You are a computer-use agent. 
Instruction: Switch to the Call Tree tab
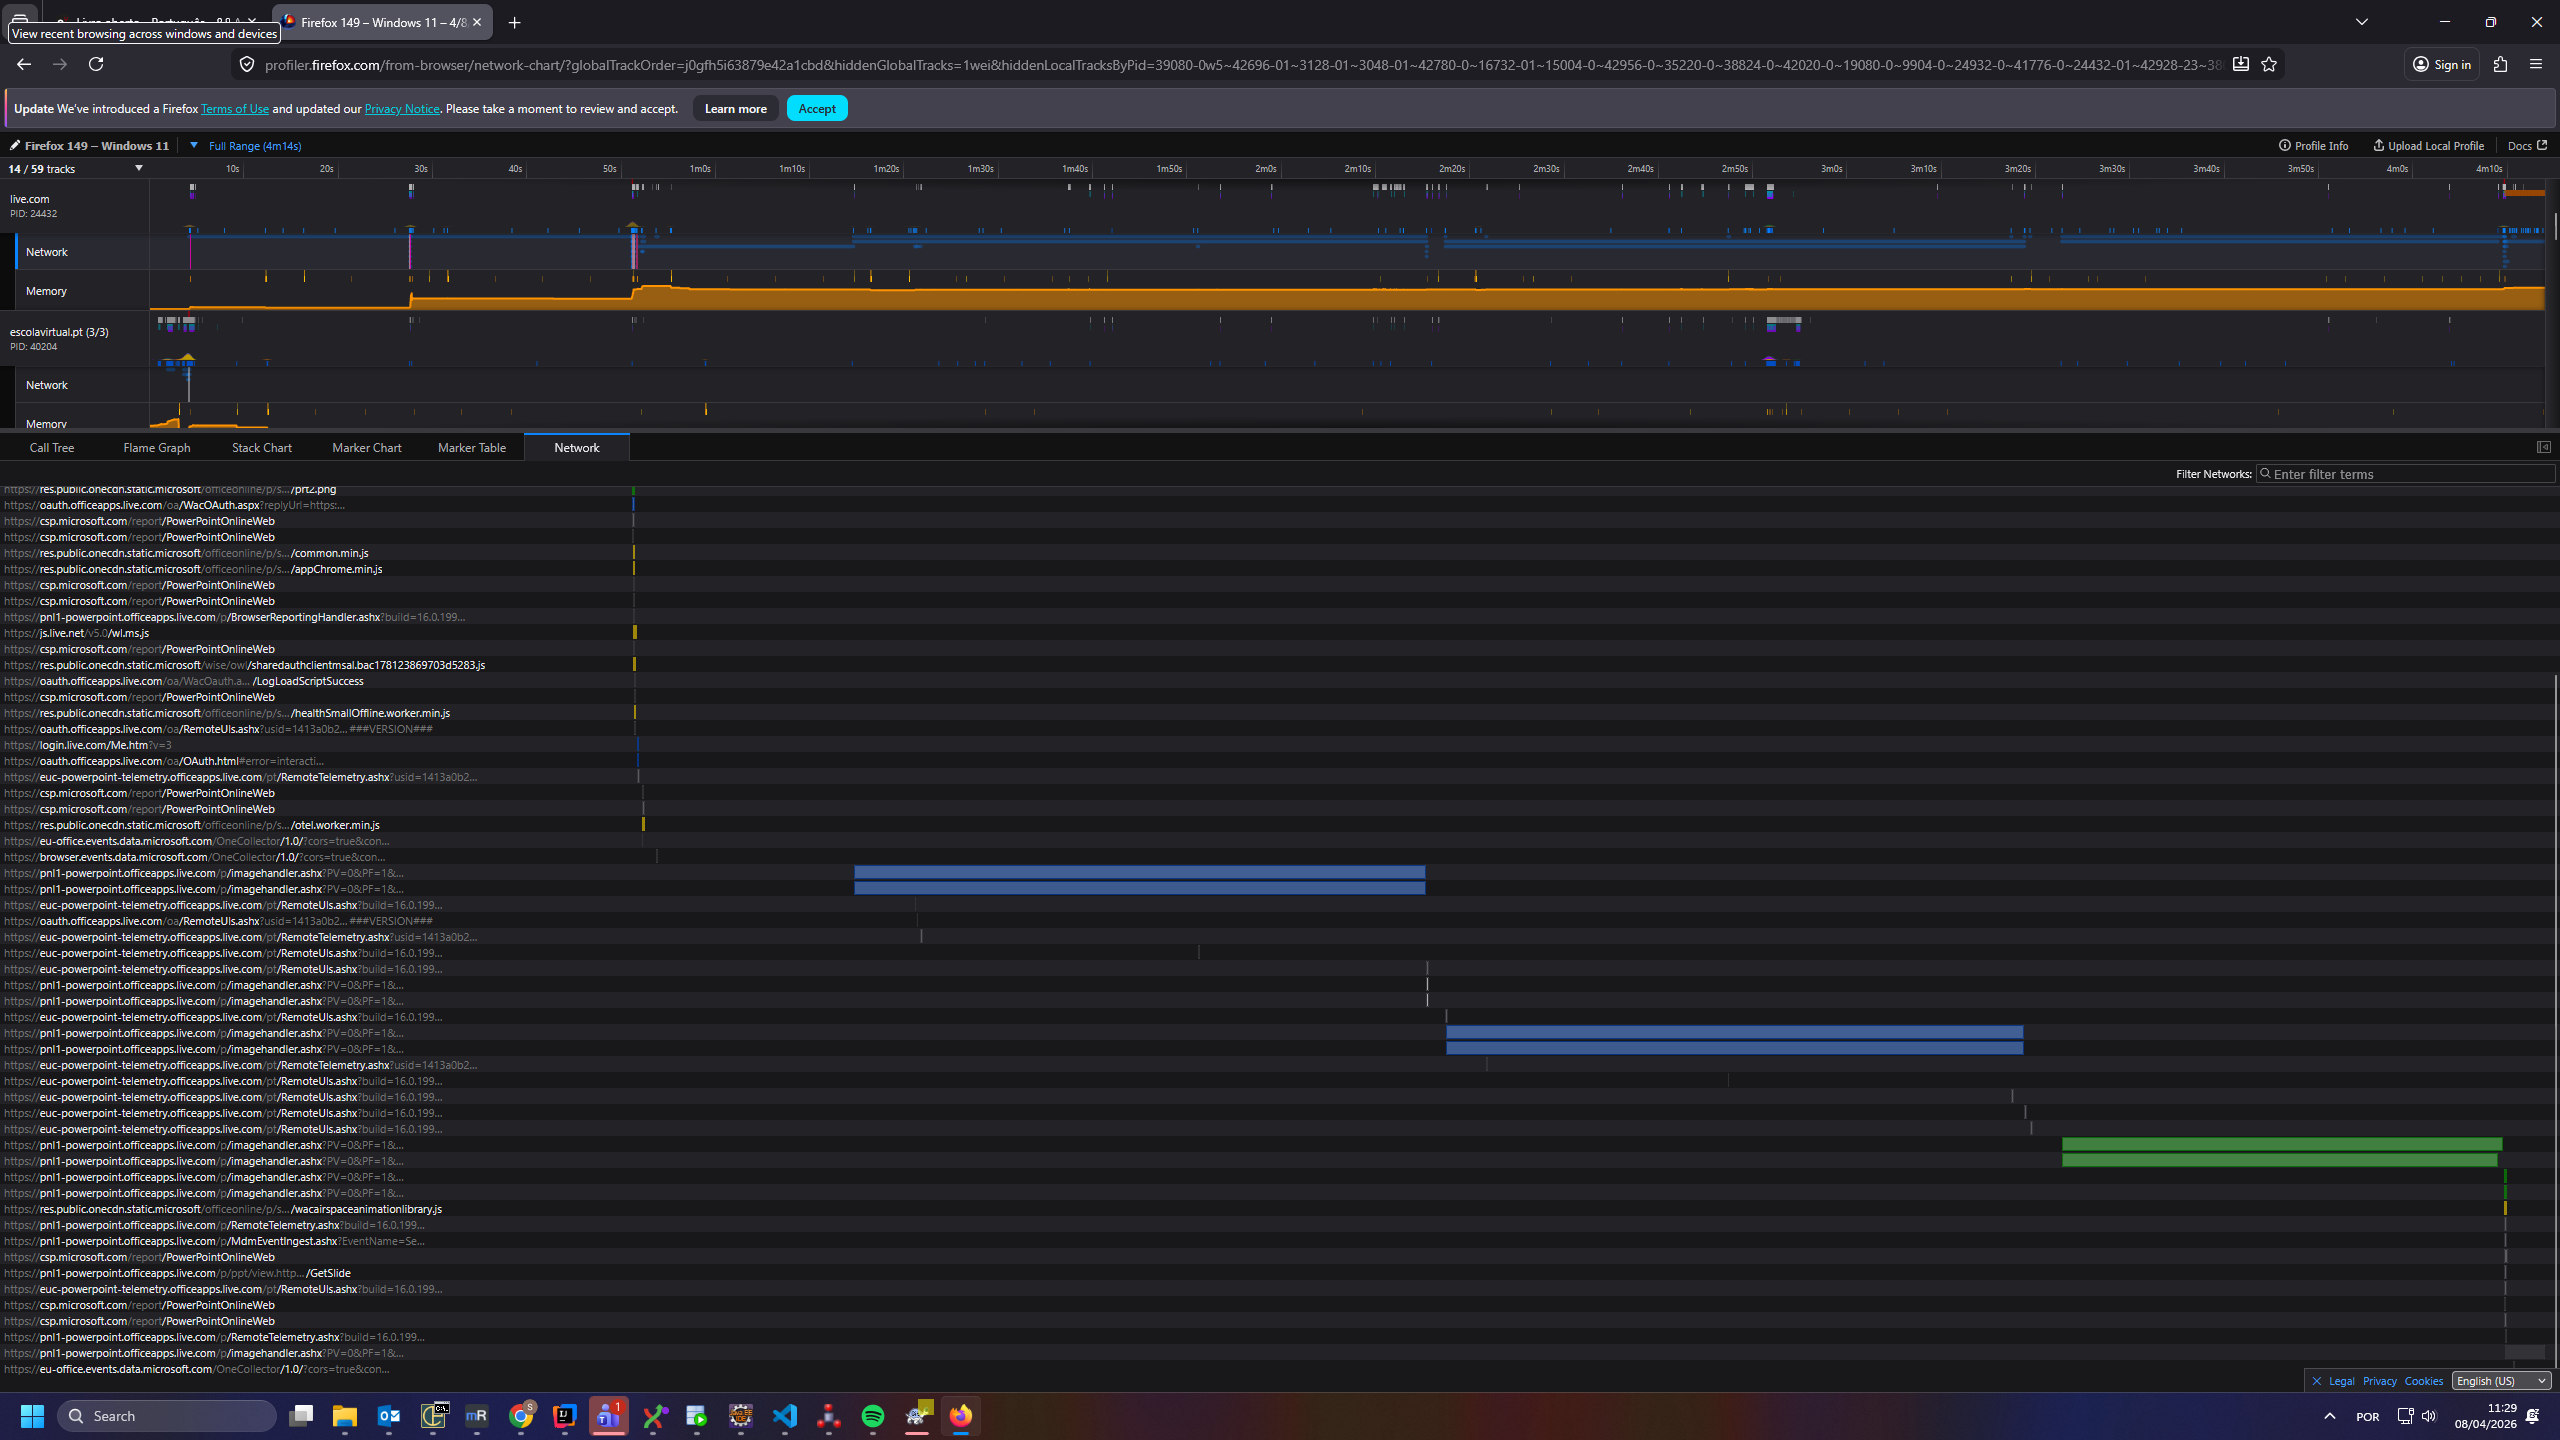click(52, 448)
